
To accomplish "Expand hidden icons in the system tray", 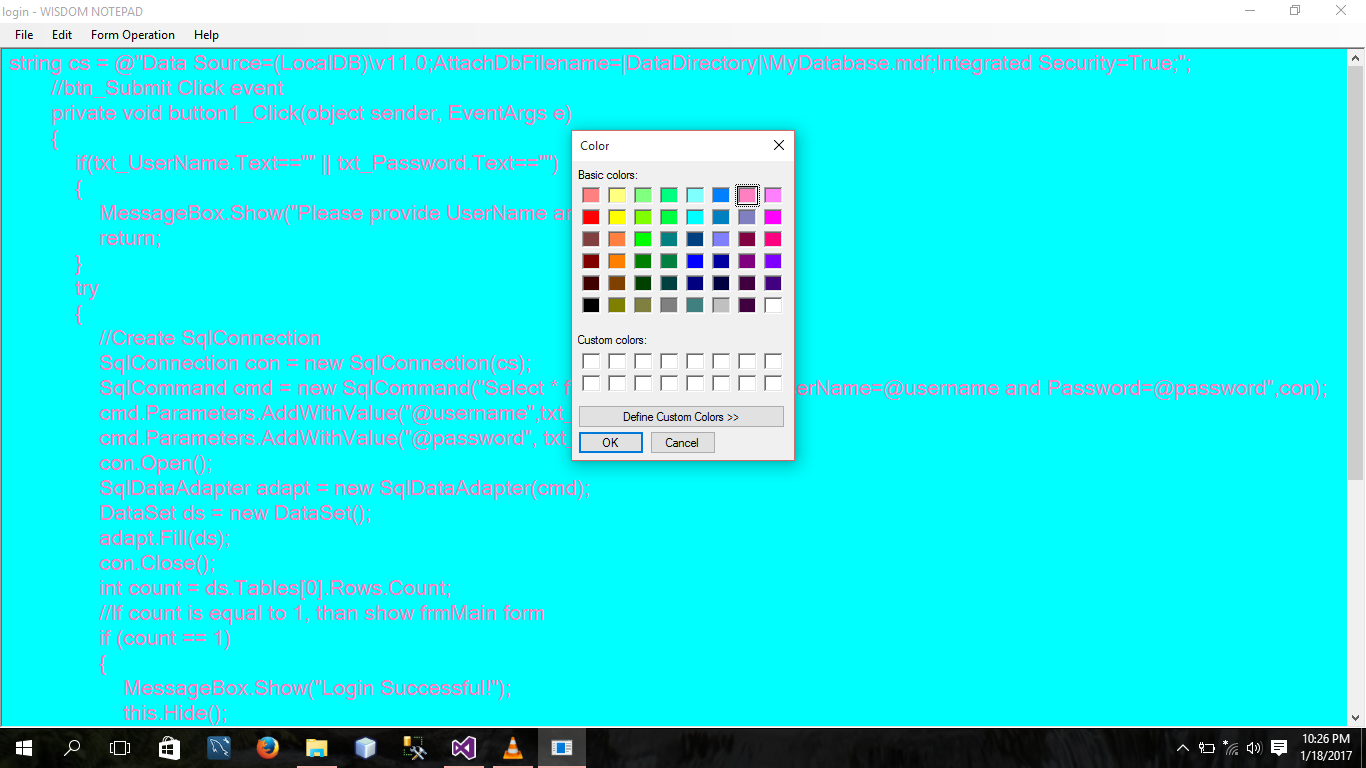I will tap(1182, 747).
